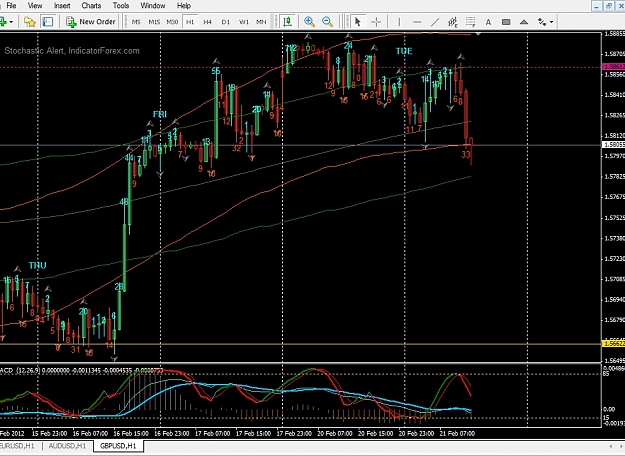Click the Zoom In magnifier
Screen dimensions: 625x456
click(309, 22)
